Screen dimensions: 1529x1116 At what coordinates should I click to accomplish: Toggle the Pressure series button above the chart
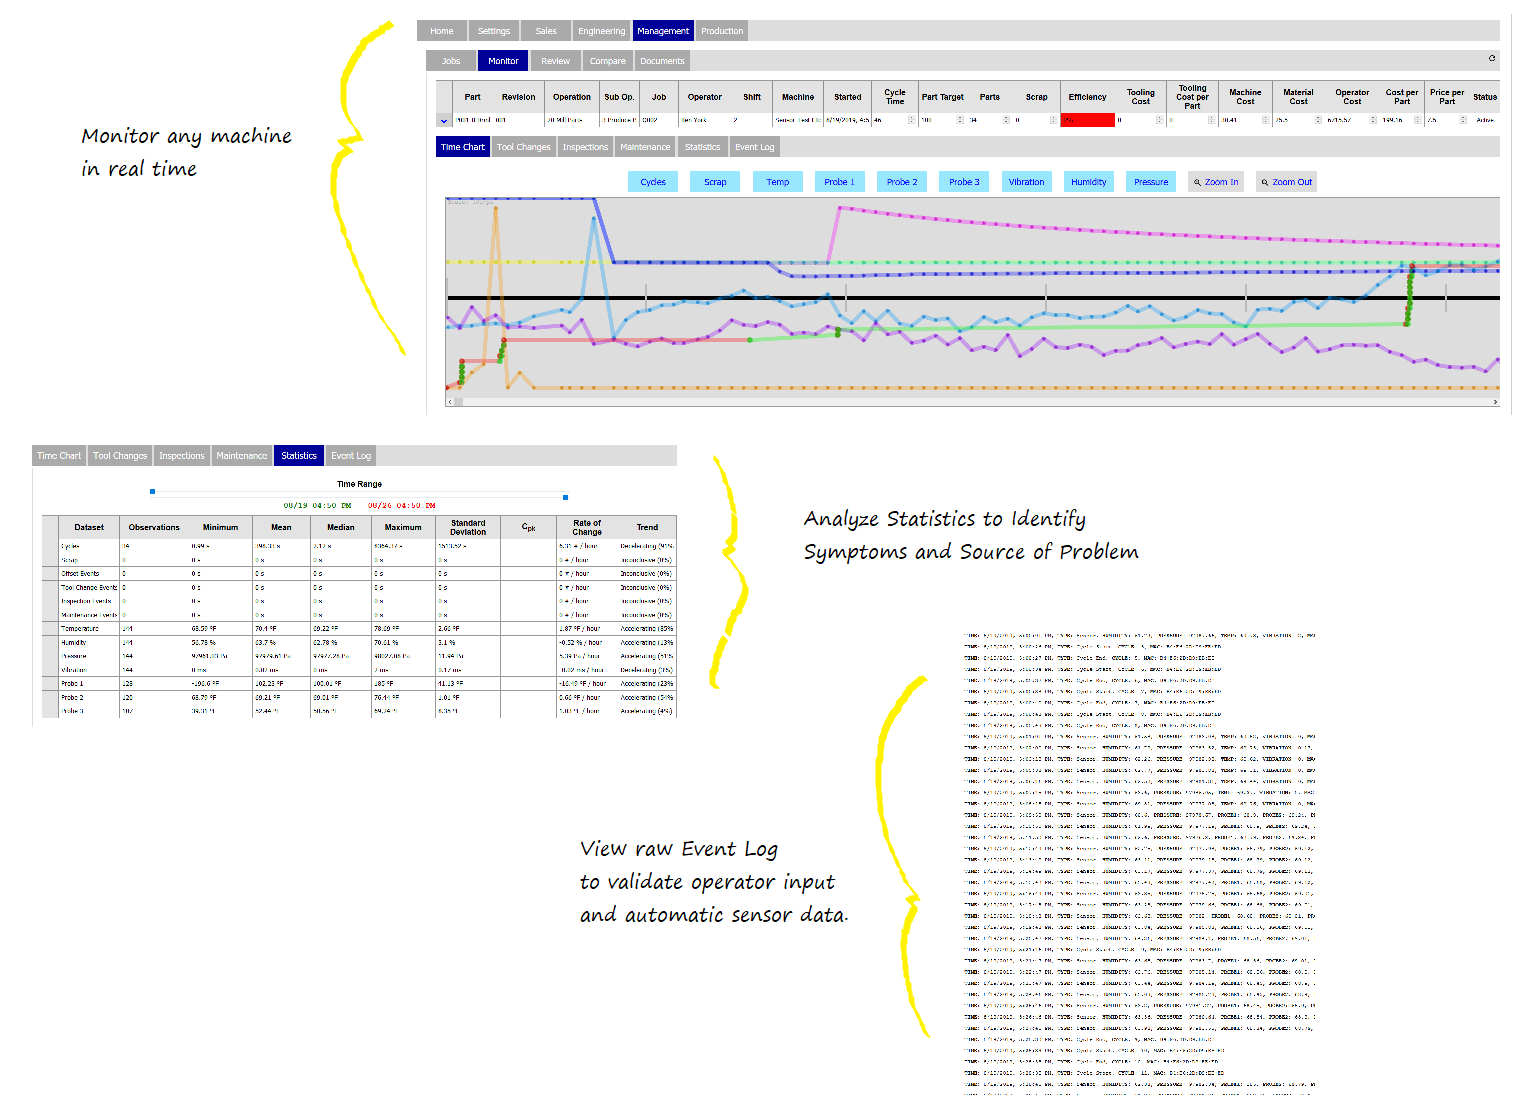(1151, 182)
